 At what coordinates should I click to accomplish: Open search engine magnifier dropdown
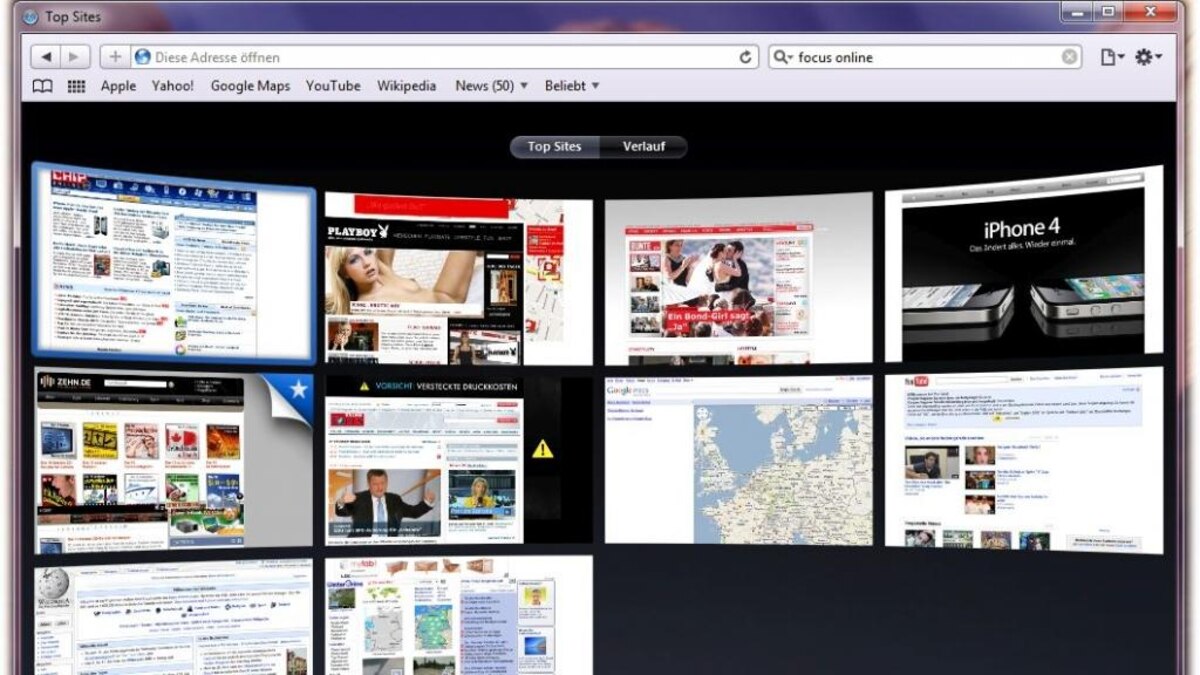[x=783, y=57]
